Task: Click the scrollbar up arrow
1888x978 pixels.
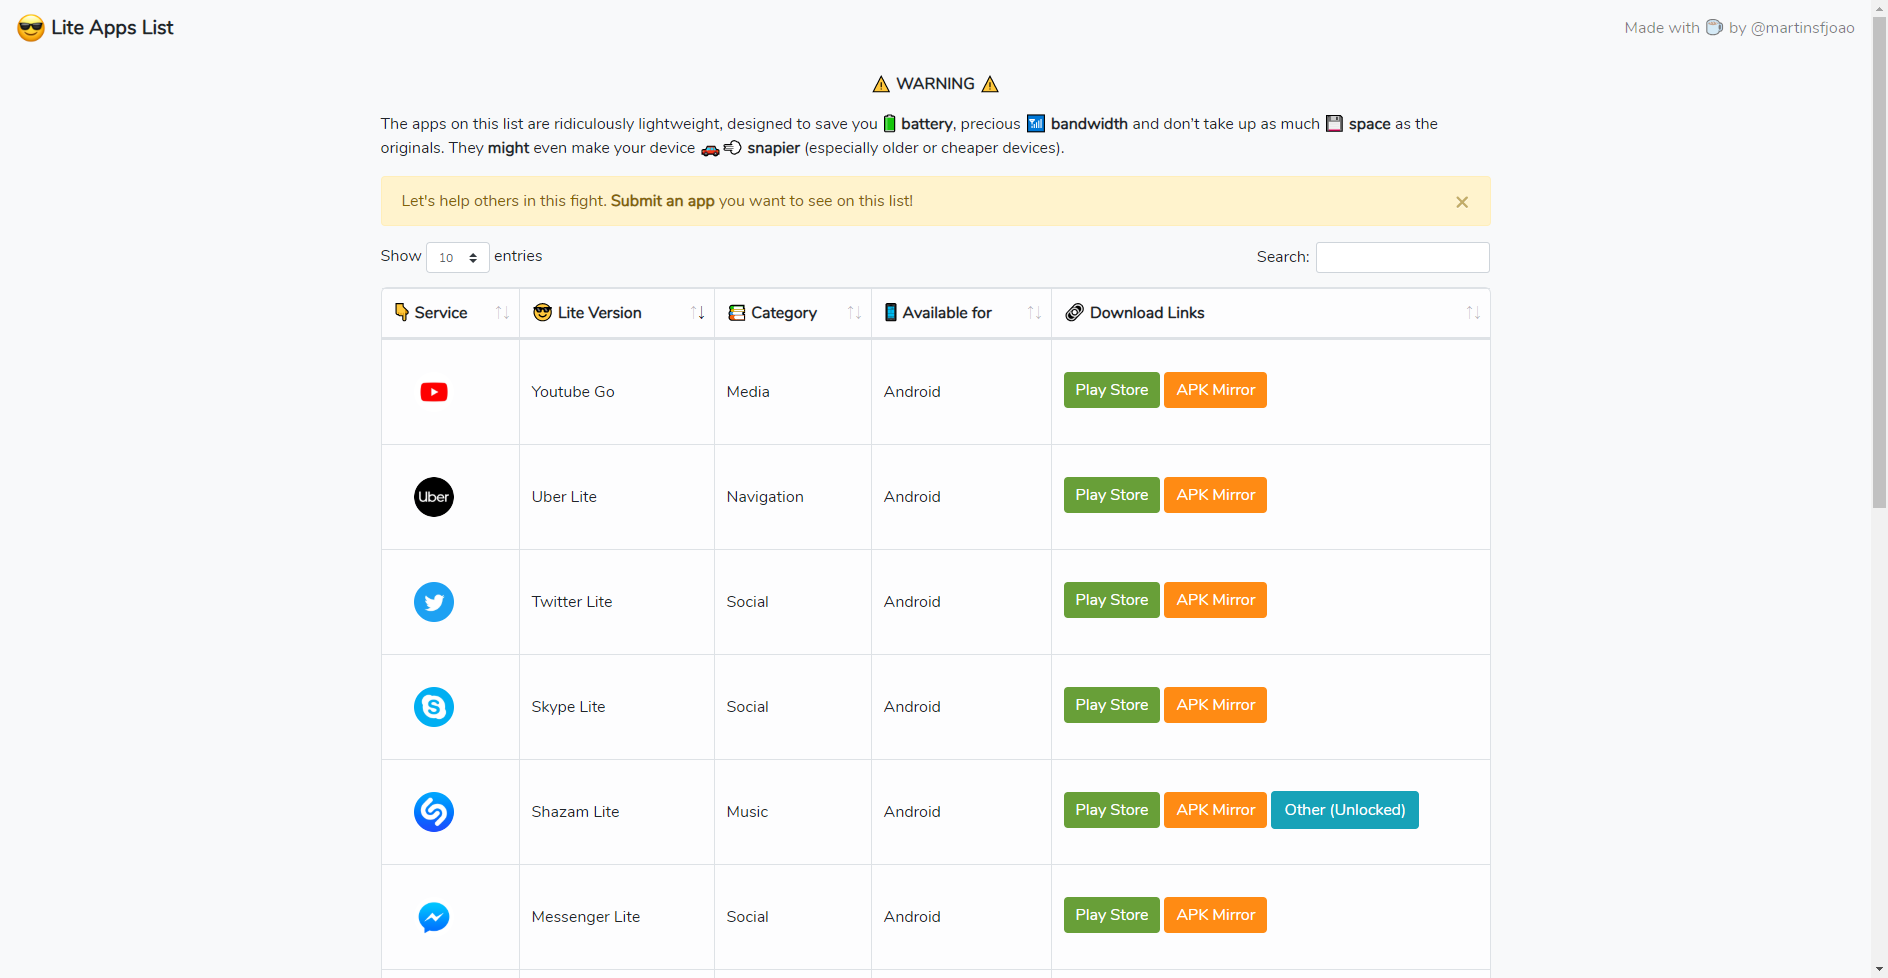Action: 1879,7
